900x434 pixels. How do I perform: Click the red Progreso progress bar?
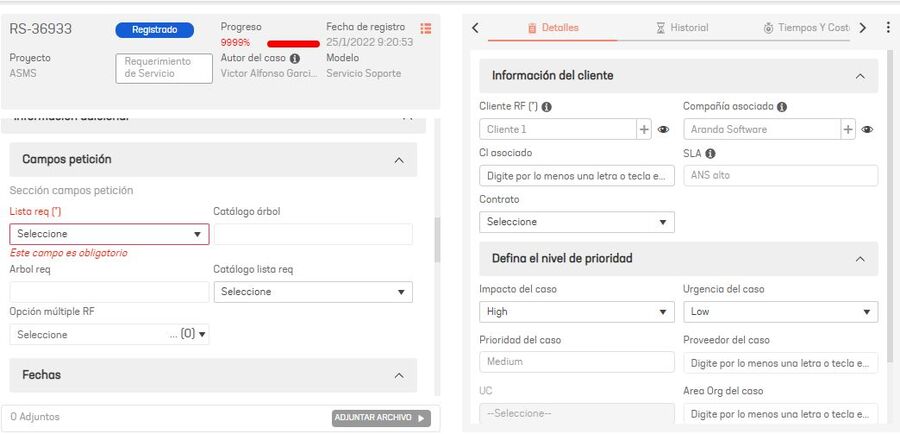click(293, 44)
